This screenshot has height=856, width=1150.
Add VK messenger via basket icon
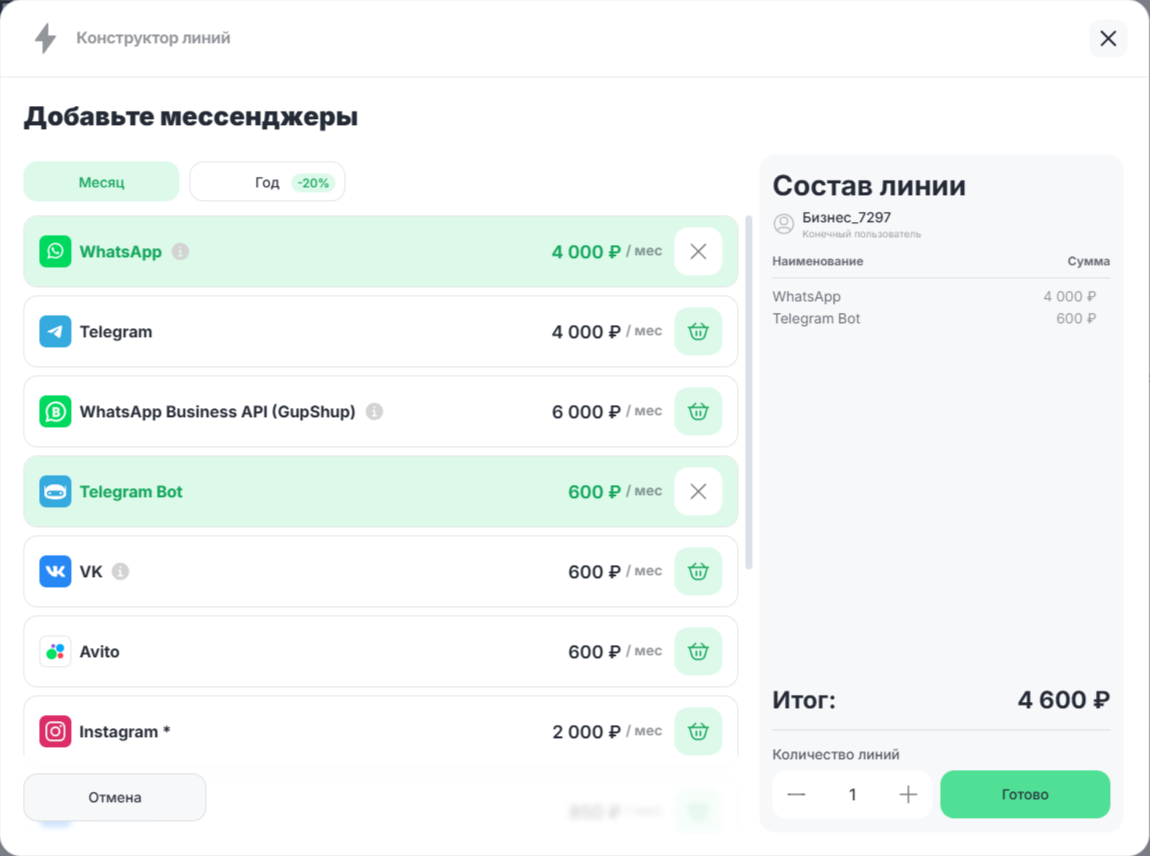coord(698,572)
